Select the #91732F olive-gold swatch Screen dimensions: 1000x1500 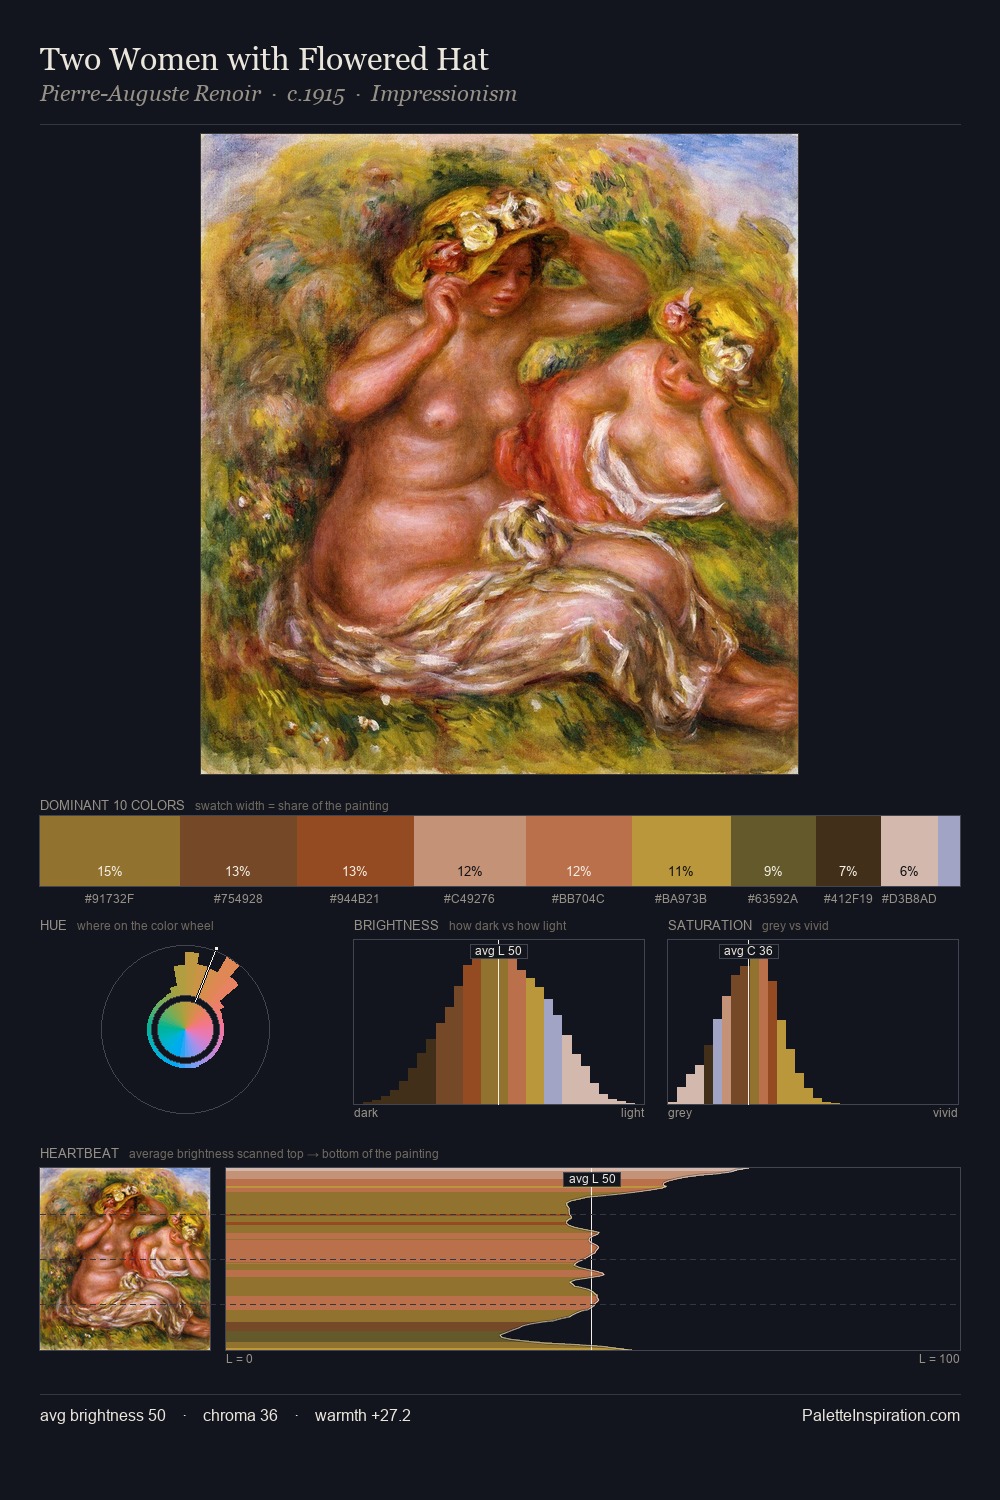[x=110, y=851]
